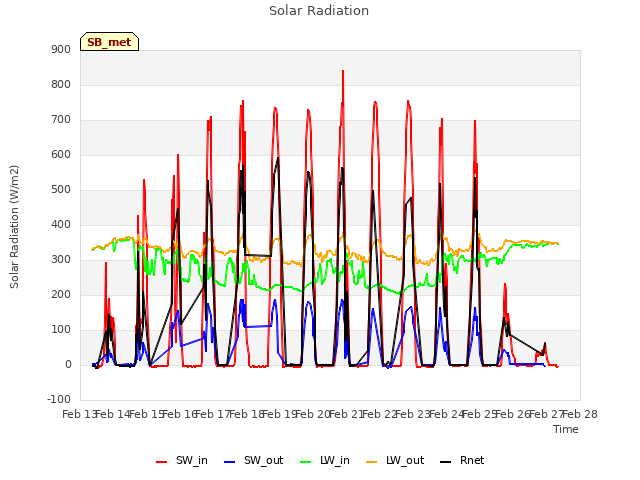This screenshot has width=640, height=480.
Task: Click the Feb 16 x-axis tick label
Action: point(180,414)
